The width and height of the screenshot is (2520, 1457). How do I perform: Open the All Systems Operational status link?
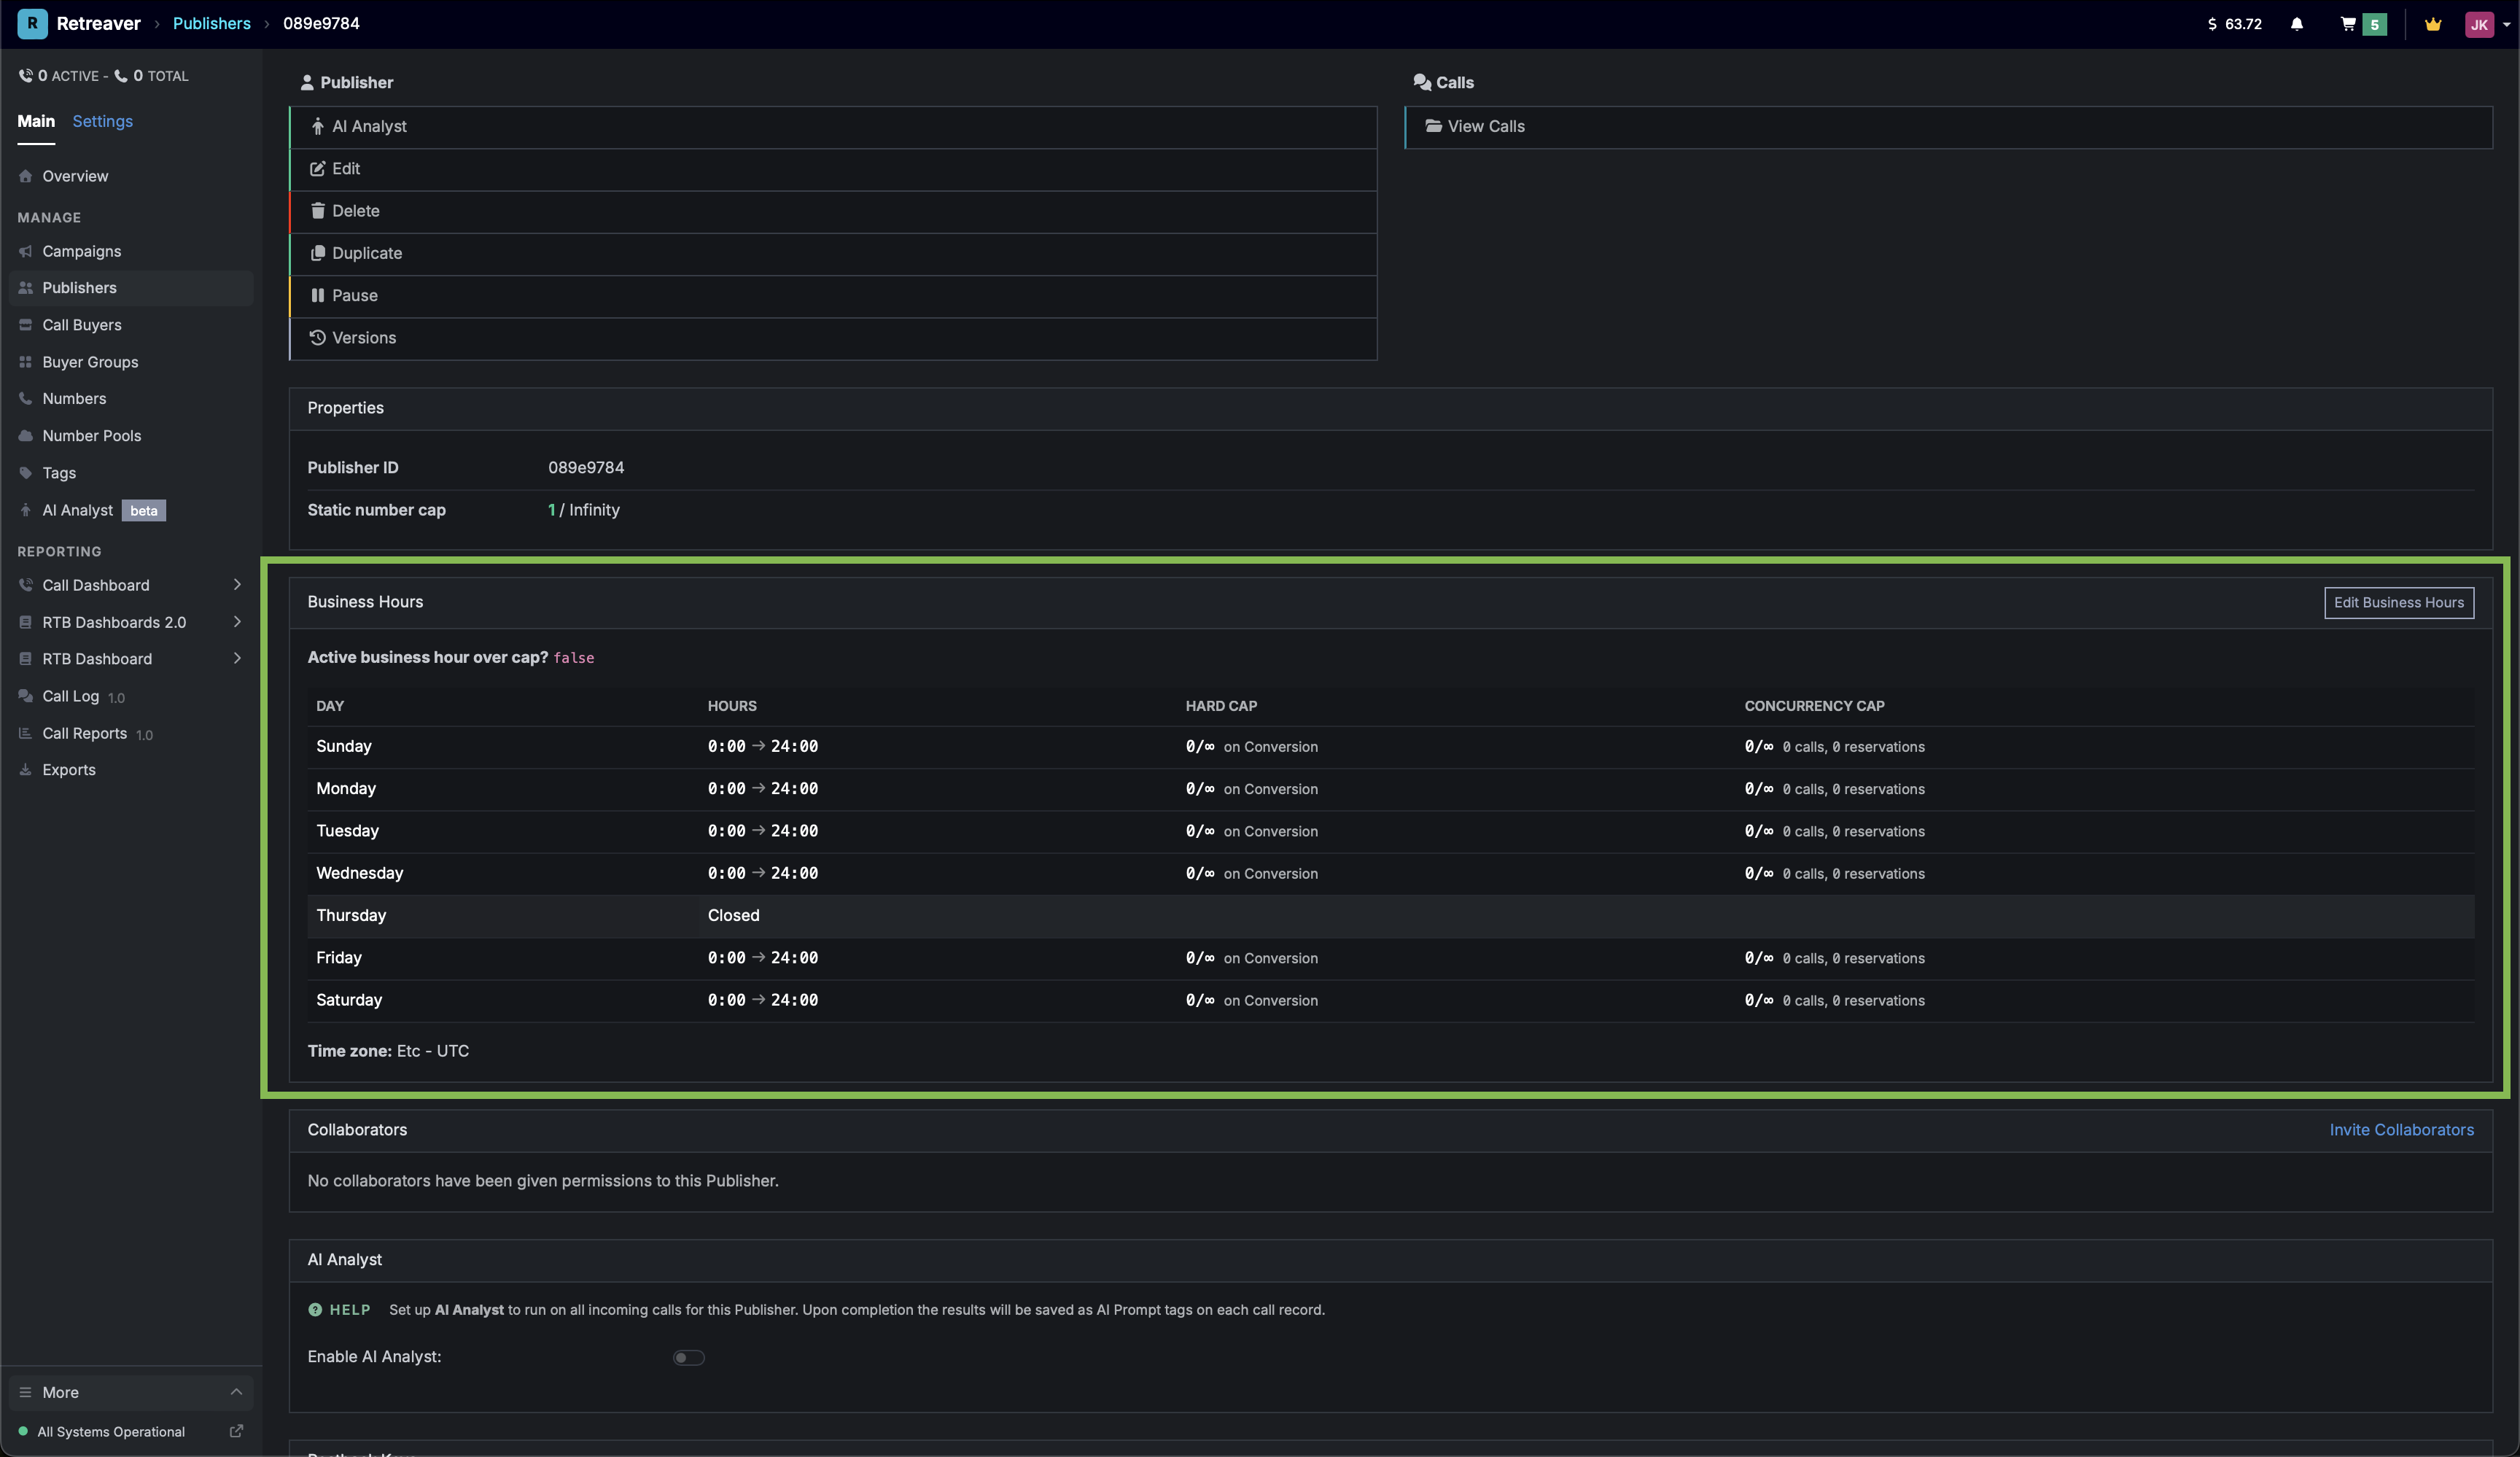tap(131, 1432)
